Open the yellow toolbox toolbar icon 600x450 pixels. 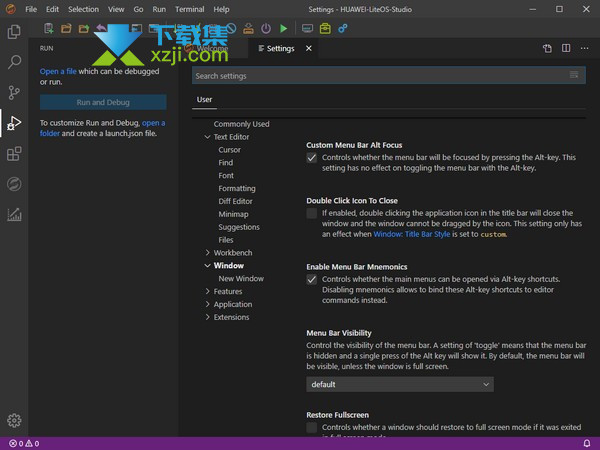point(325,28)
